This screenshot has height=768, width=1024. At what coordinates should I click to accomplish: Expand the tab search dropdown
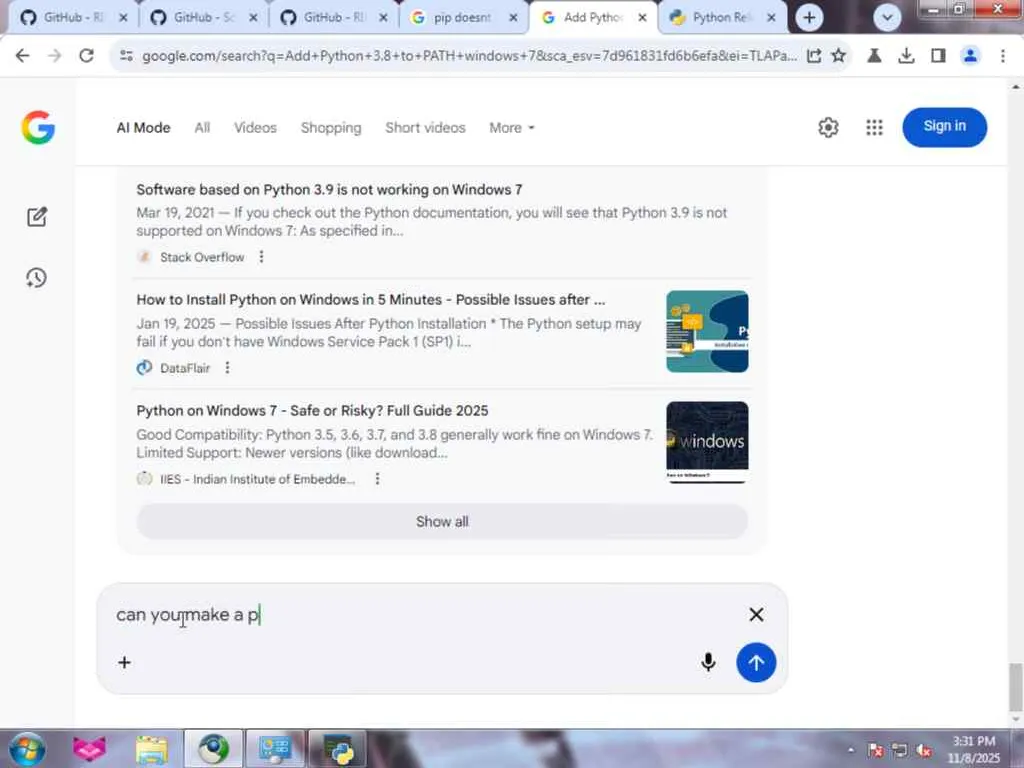point(887,18)
